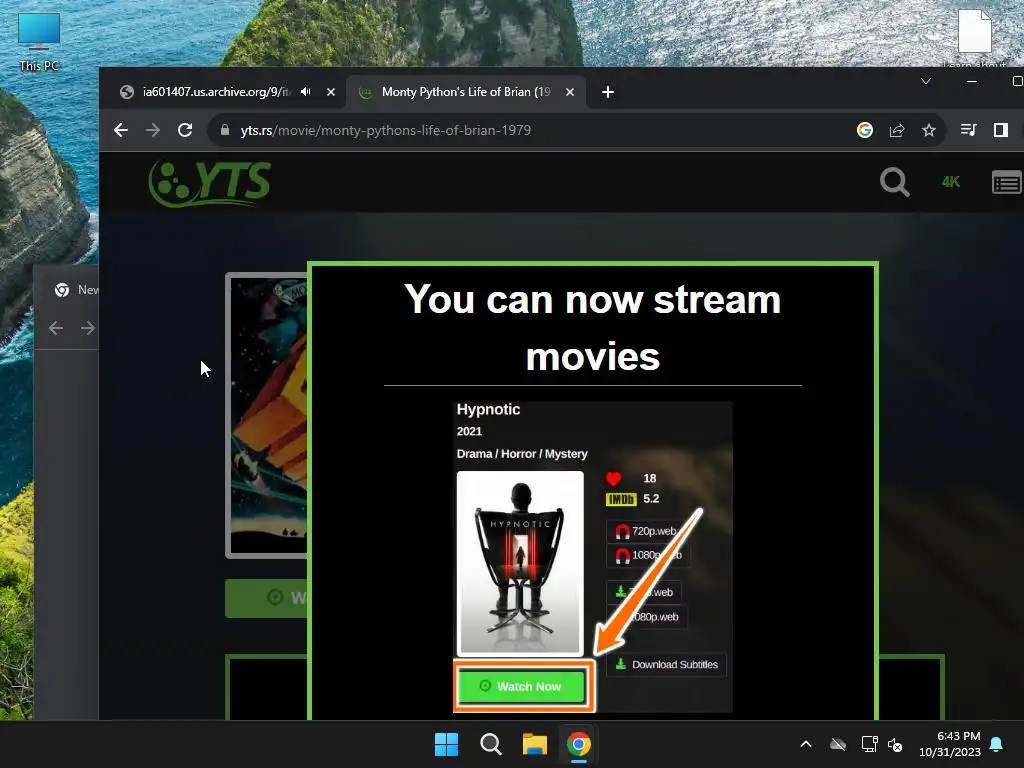
Task: Open the YTS site search magnifier
Action: click(894, 182)
